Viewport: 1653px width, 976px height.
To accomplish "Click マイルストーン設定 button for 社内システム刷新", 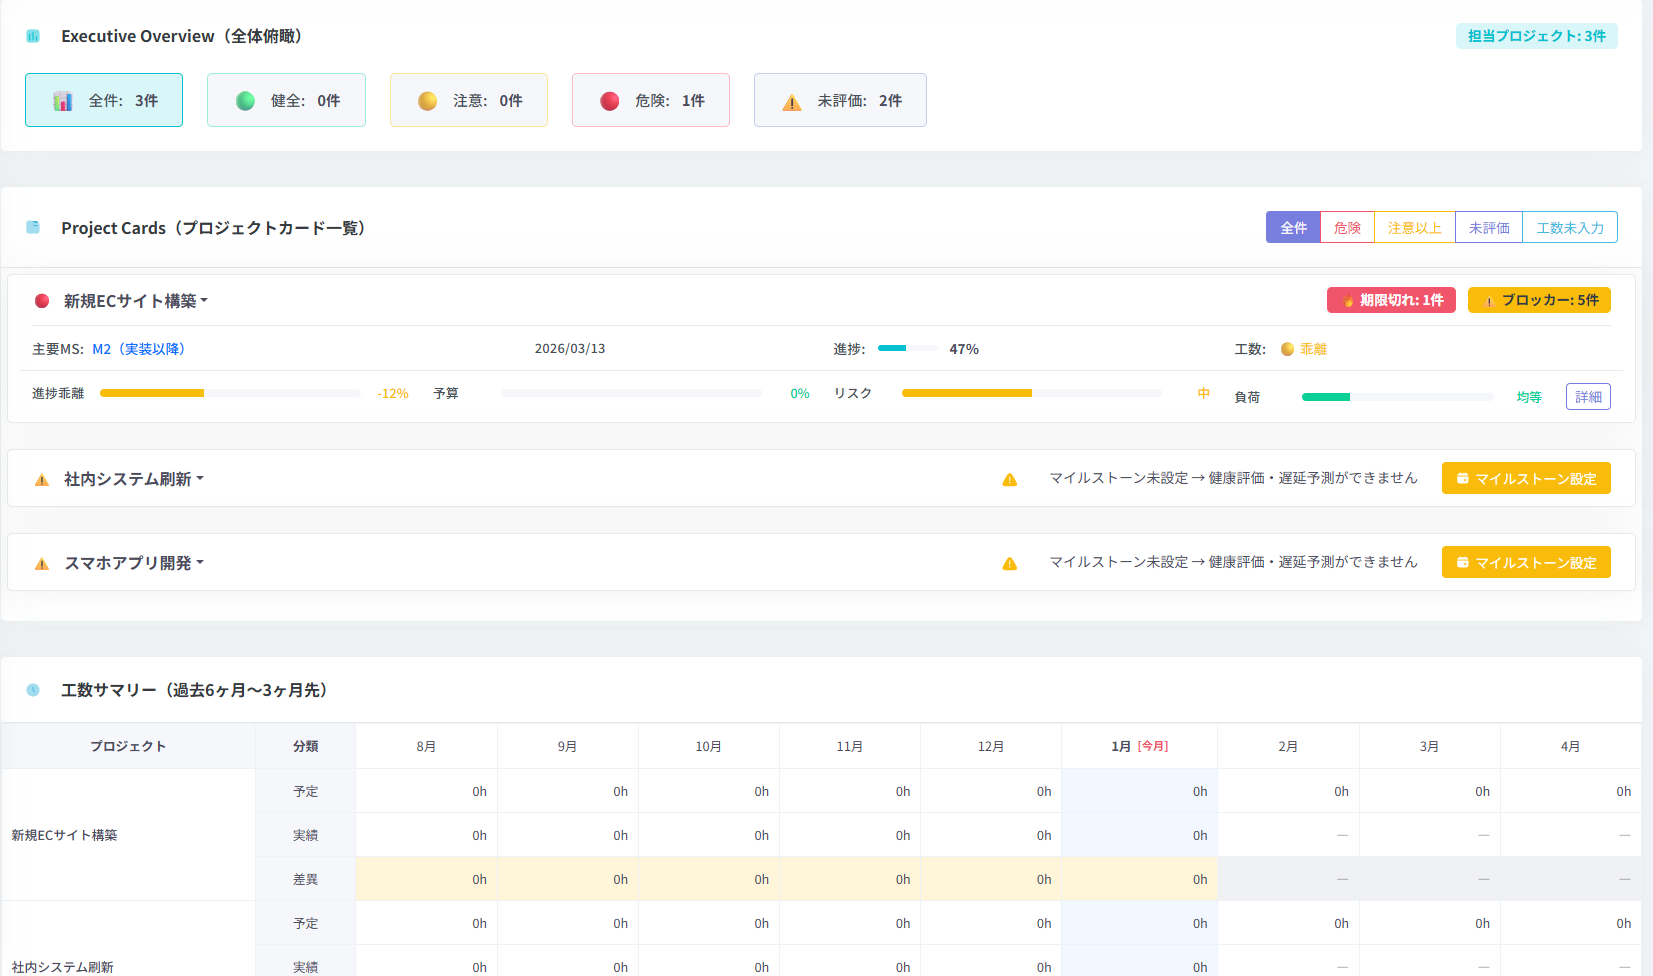I will pyautogui.click(x=1525, y=479).
